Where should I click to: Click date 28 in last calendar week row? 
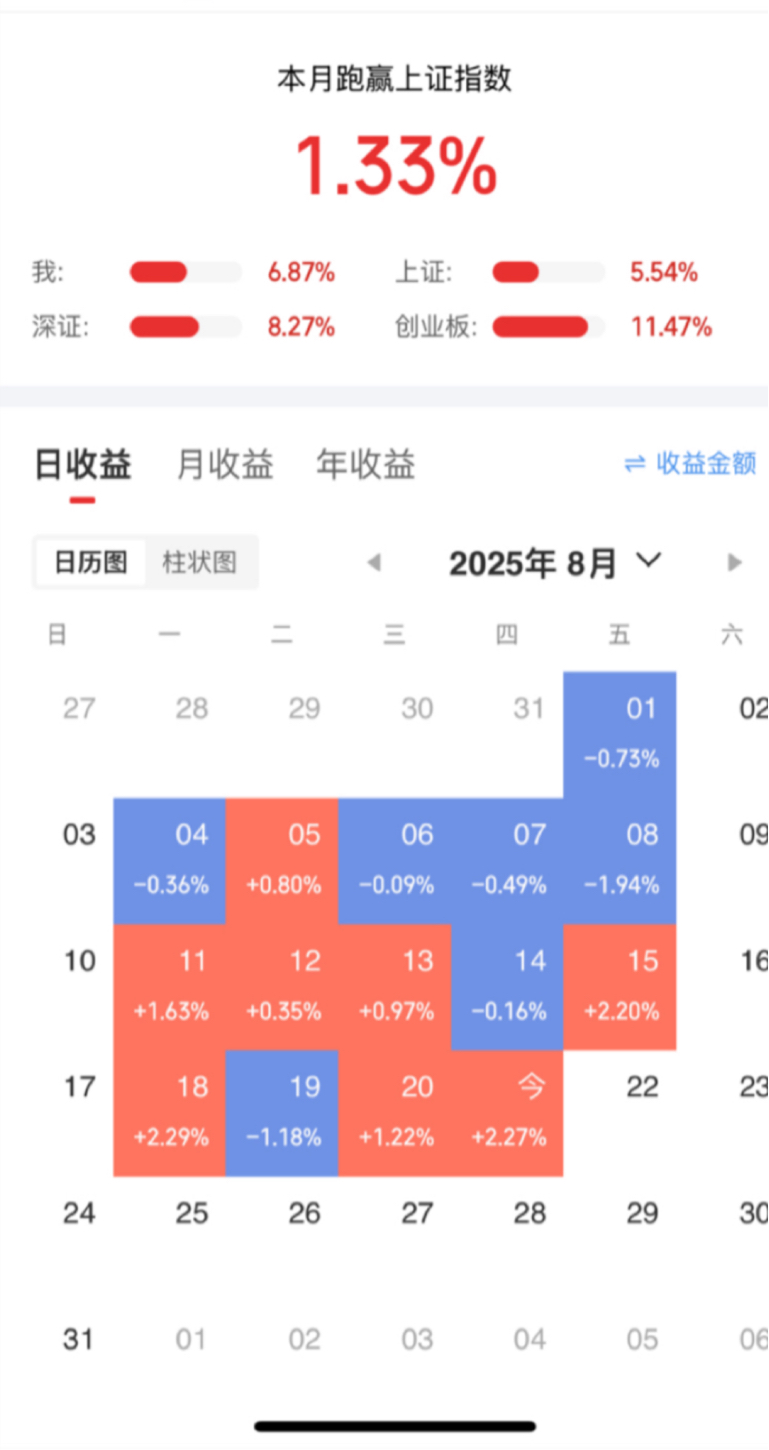pos(530,1213)
